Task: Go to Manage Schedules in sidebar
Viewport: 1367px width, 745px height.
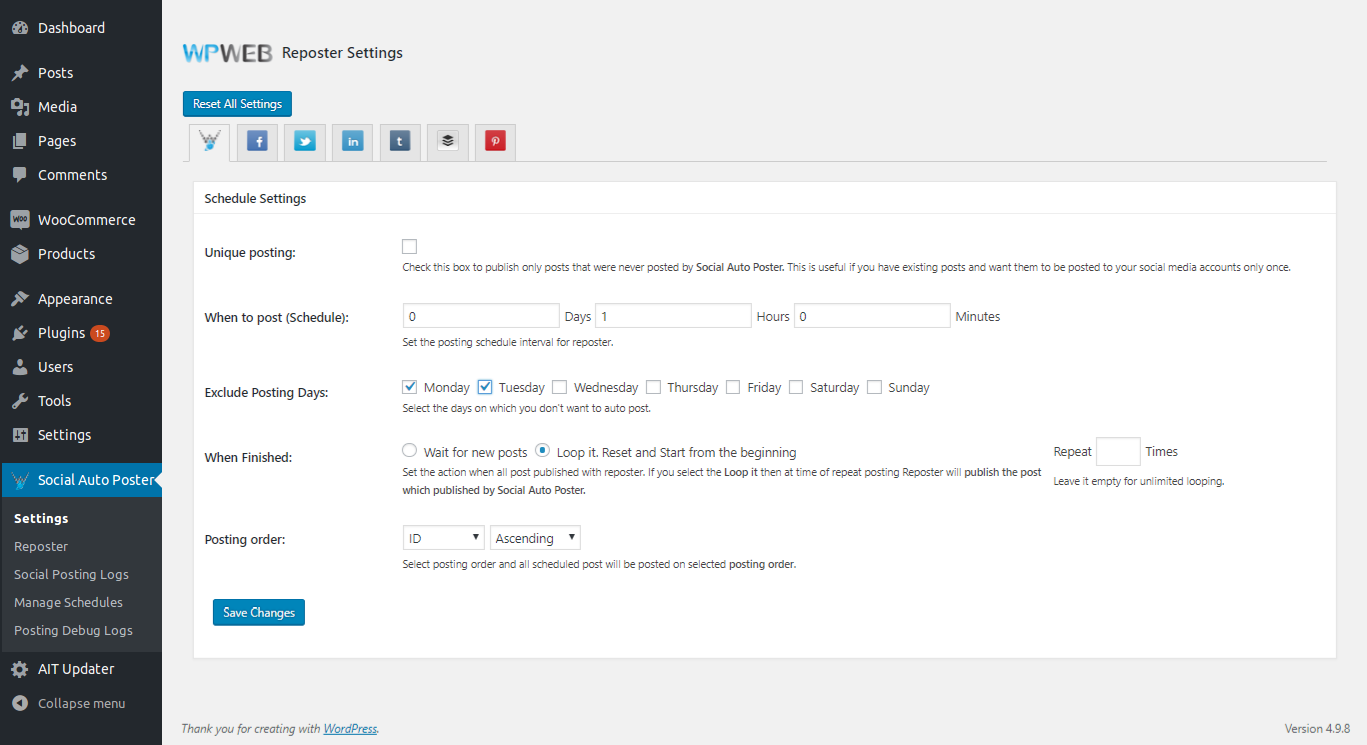Action: (x=68, y=602)
